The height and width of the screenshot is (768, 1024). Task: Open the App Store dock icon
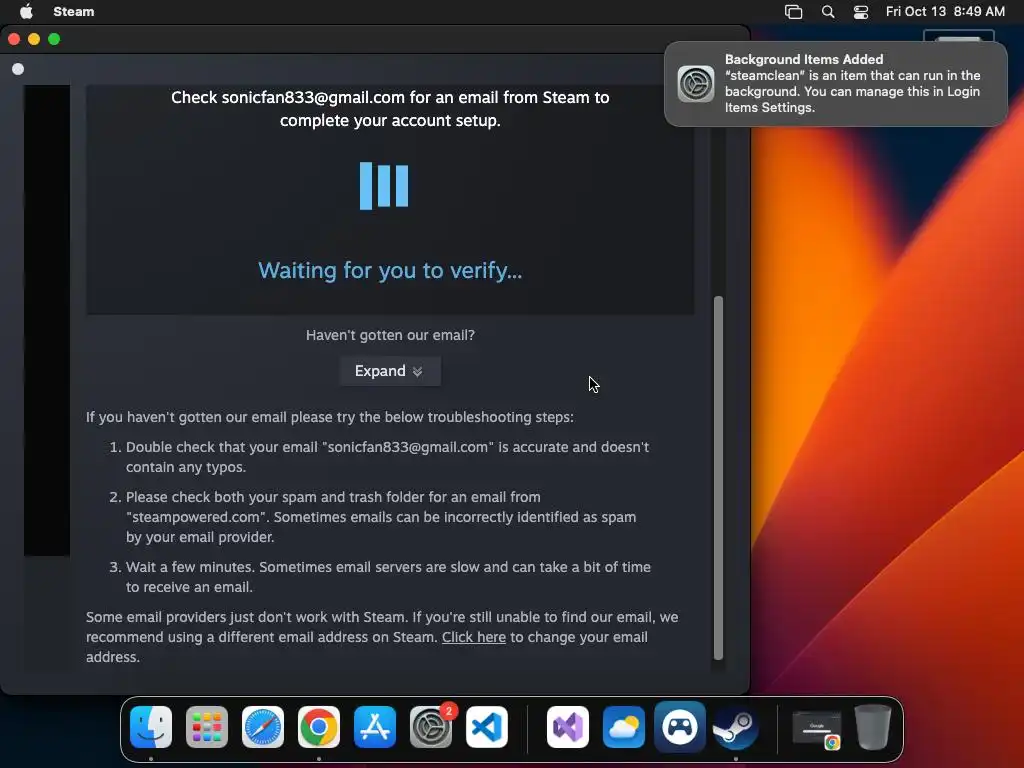click(x=375, y=727)
